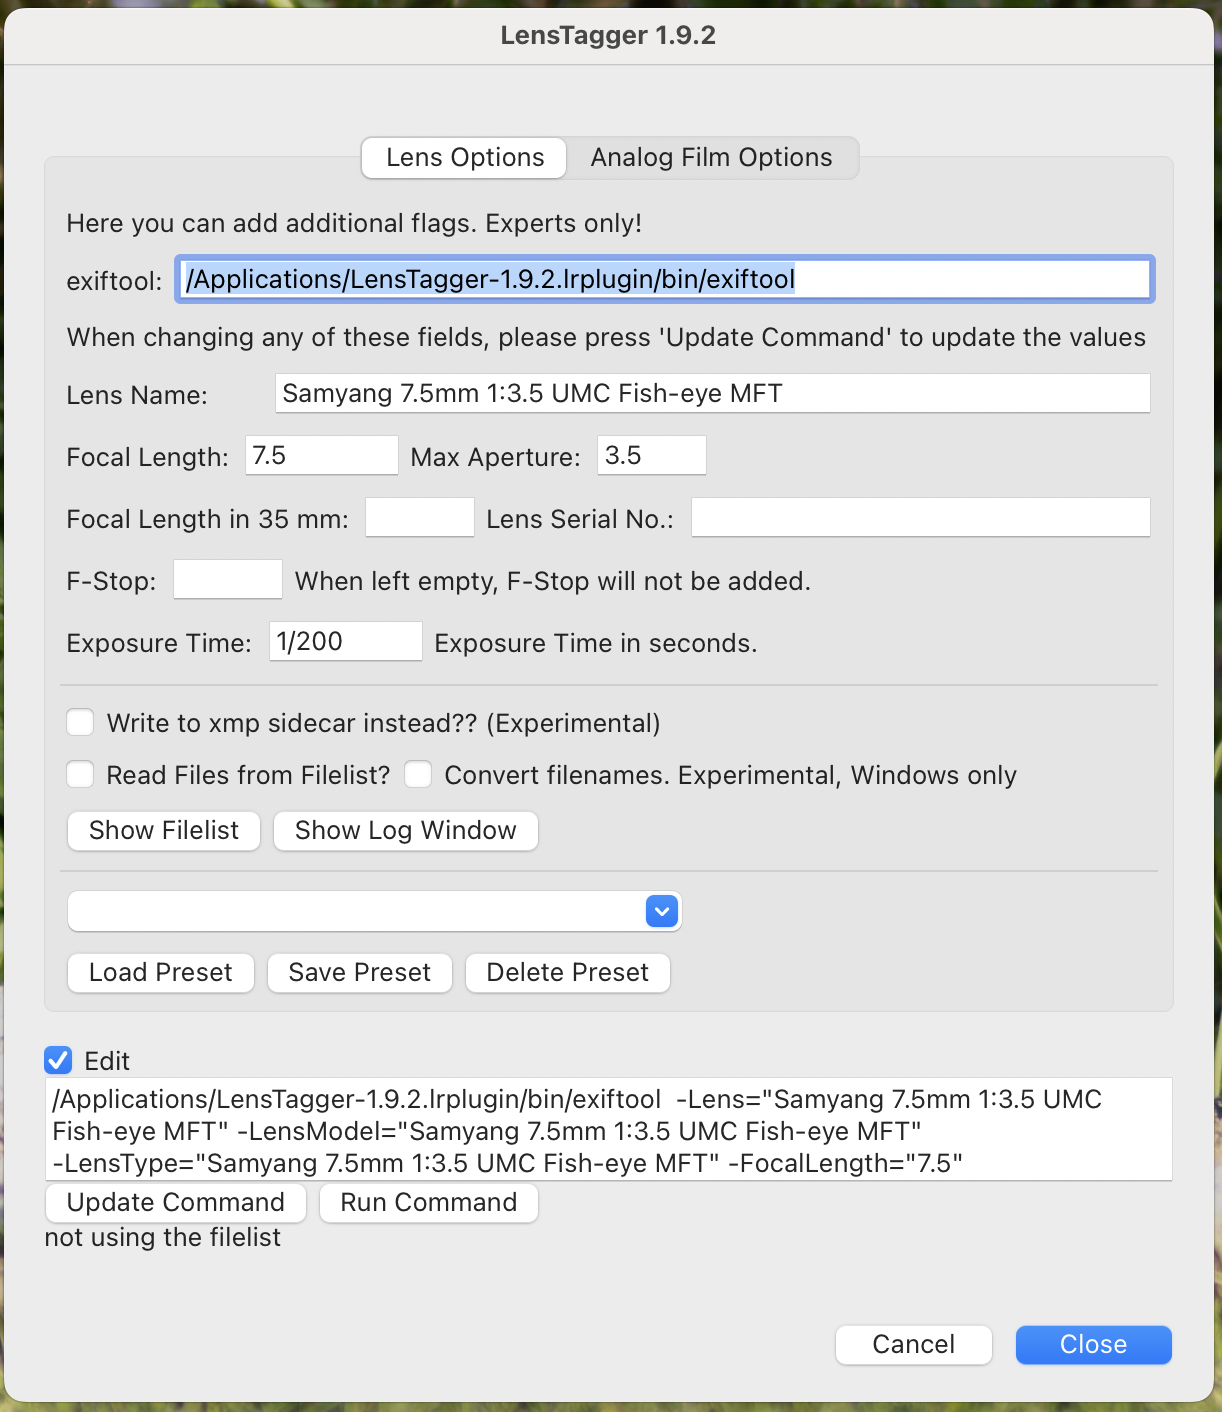Viewport: 1222px width, 1412px height.
Task: Click into the Lens Name field
Action: pos(712,394)
